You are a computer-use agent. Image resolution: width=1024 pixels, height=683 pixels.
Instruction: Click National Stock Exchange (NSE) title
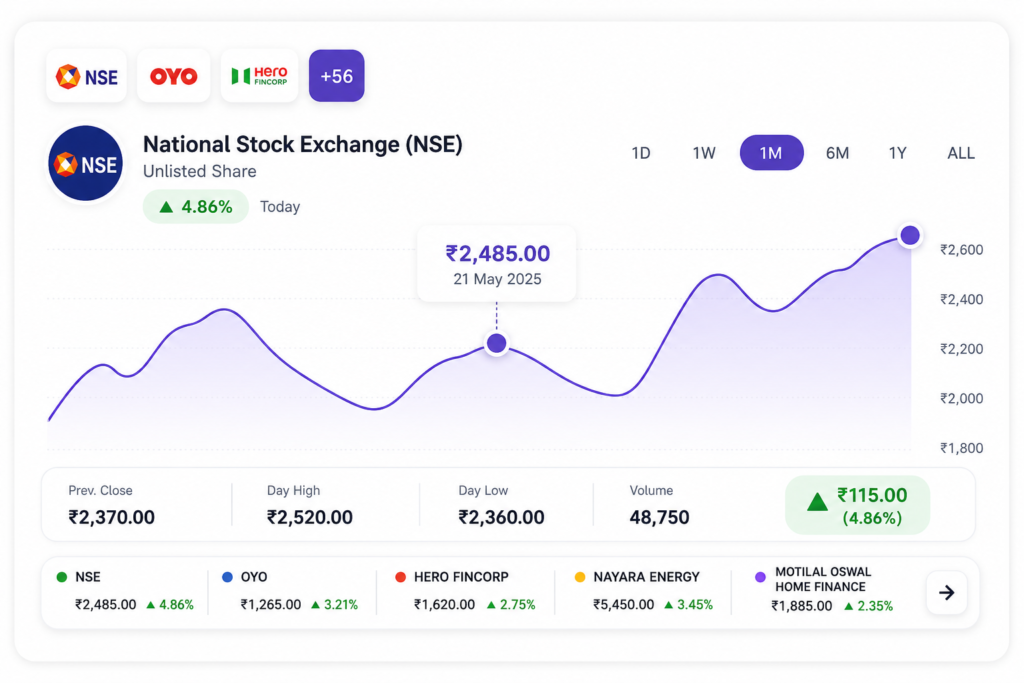tap(302, 144)
